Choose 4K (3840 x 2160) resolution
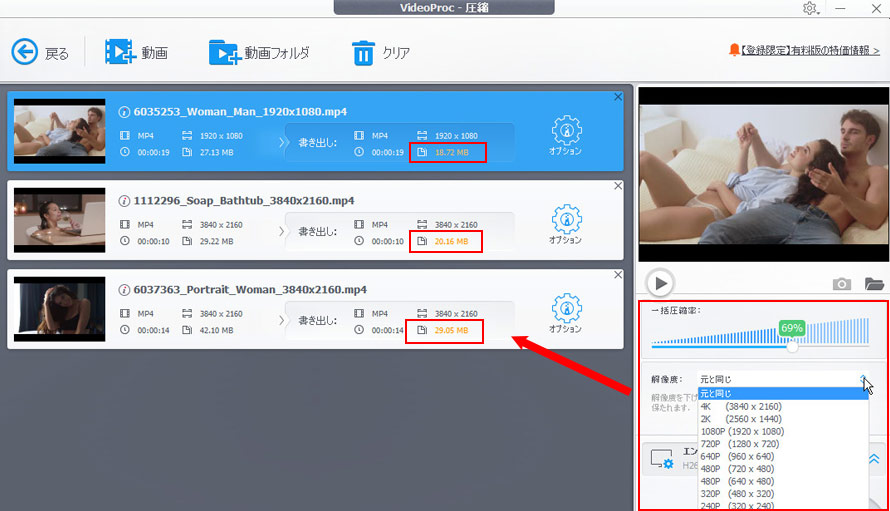The height and width of the screenshot is (511, 890). point(783,407)
